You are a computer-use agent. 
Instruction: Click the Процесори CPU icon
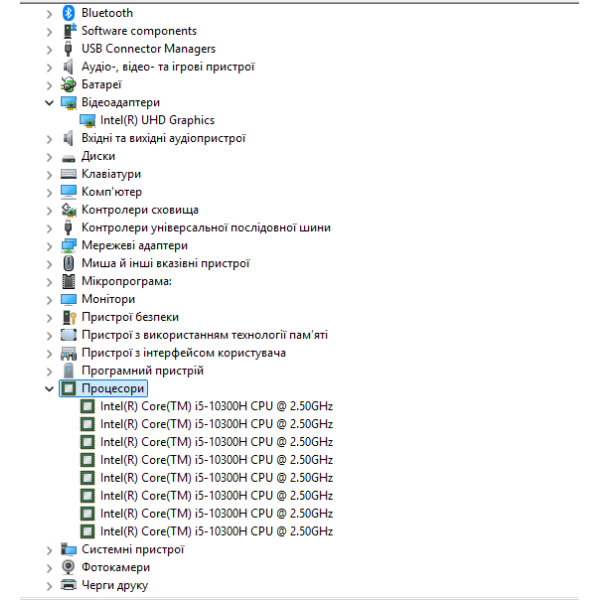click(x=68, y=389)
